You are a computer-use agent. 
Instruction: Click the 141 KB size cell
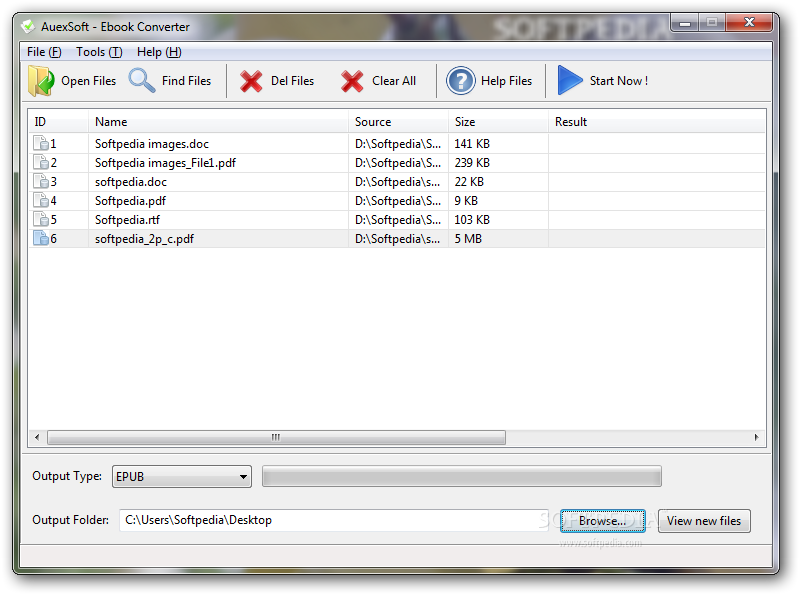(x=472, y=144)
